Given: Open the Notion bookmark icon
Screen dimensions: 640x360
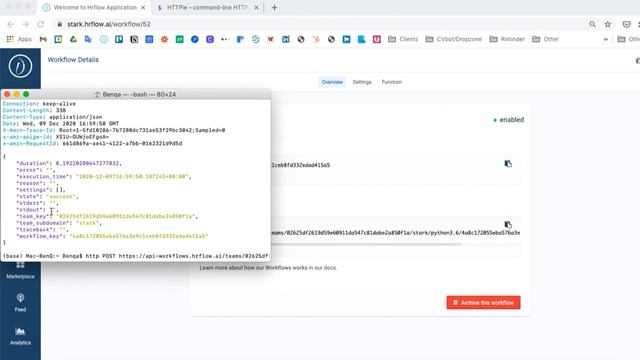Looking at the screenshot, I should click(x=134, y=39).
